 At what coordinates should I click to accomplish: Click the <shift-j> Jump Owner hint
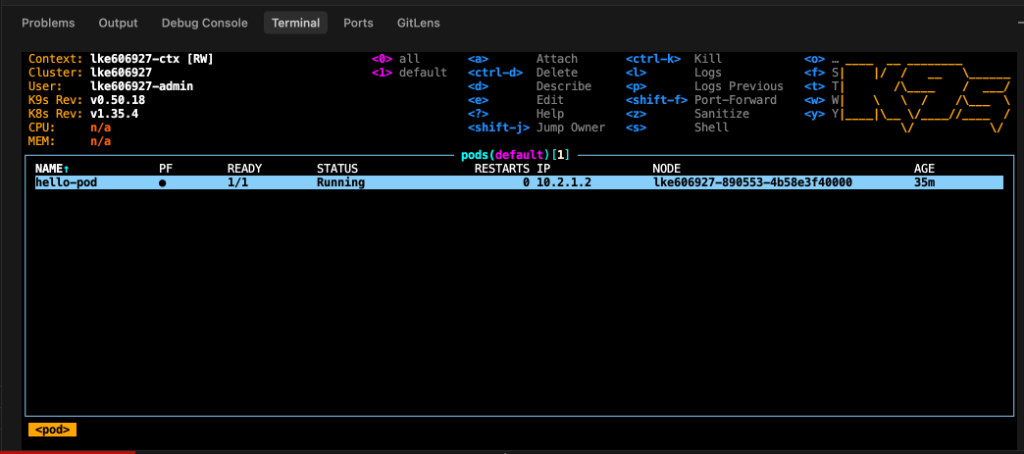[x=537, y=127]
